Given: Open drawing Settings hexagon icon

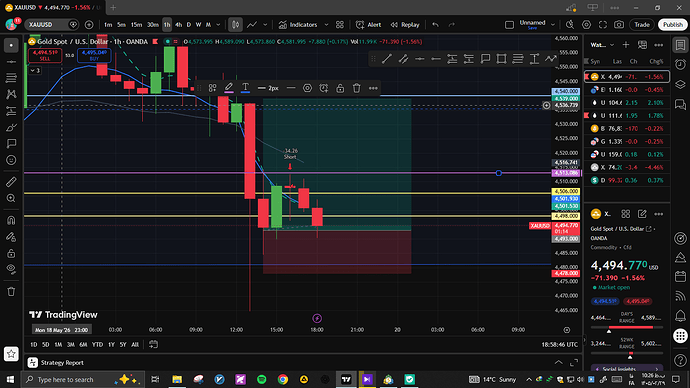Looking at the screenshot, I should [307, 88].
